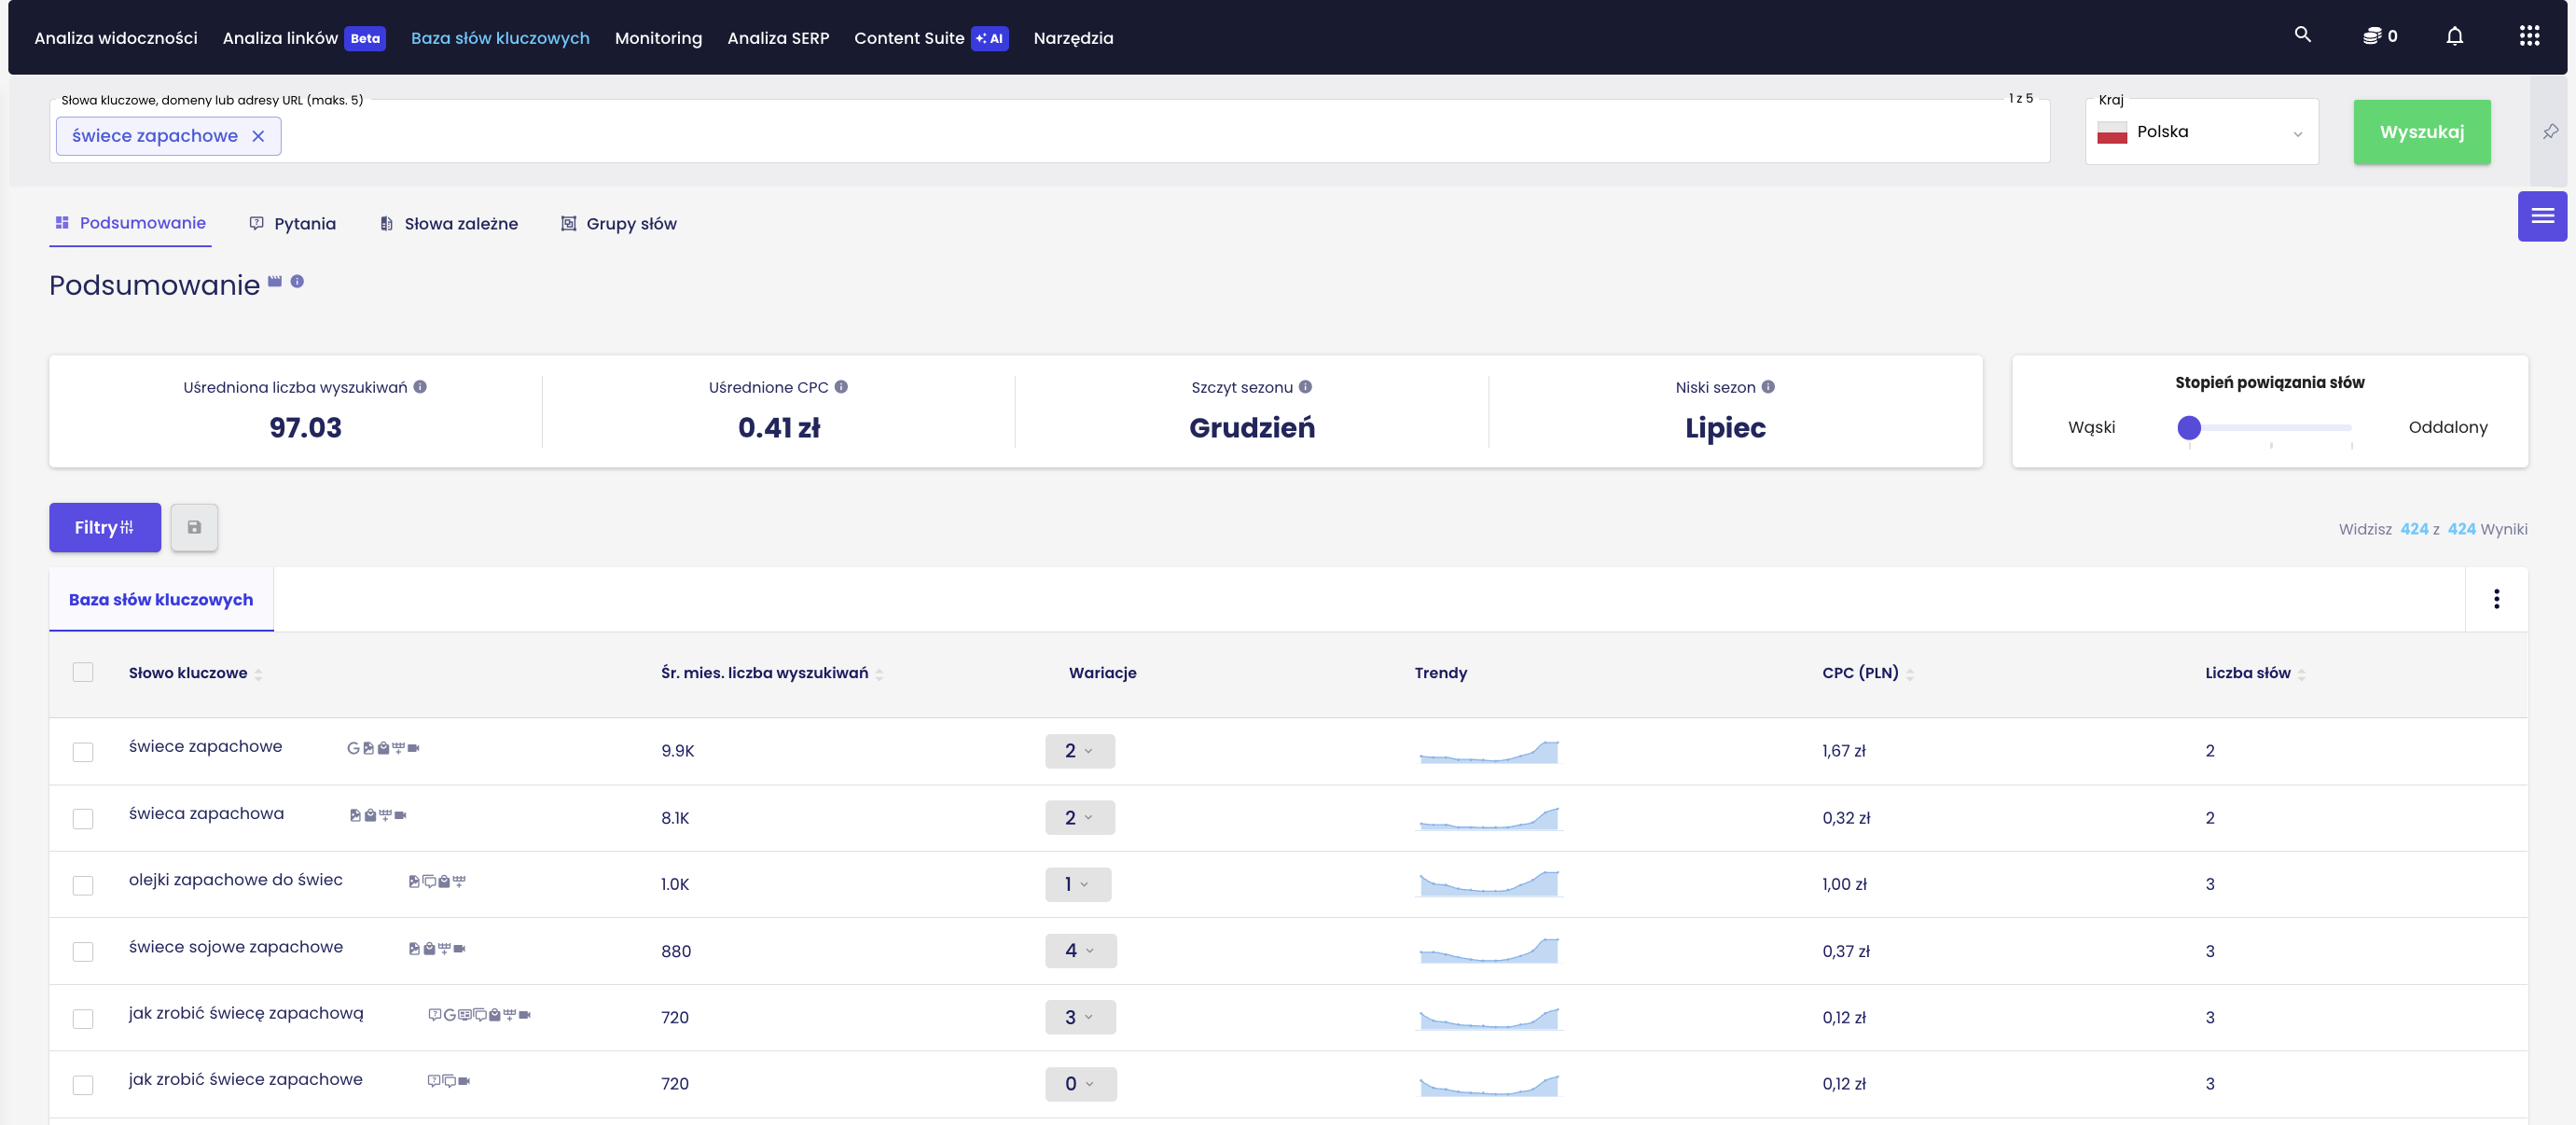Image resolution: width=2576 pixels, height=1125 pixels.
Task: Open Analiza SERP menu
Action: click(x=778, y=38)
